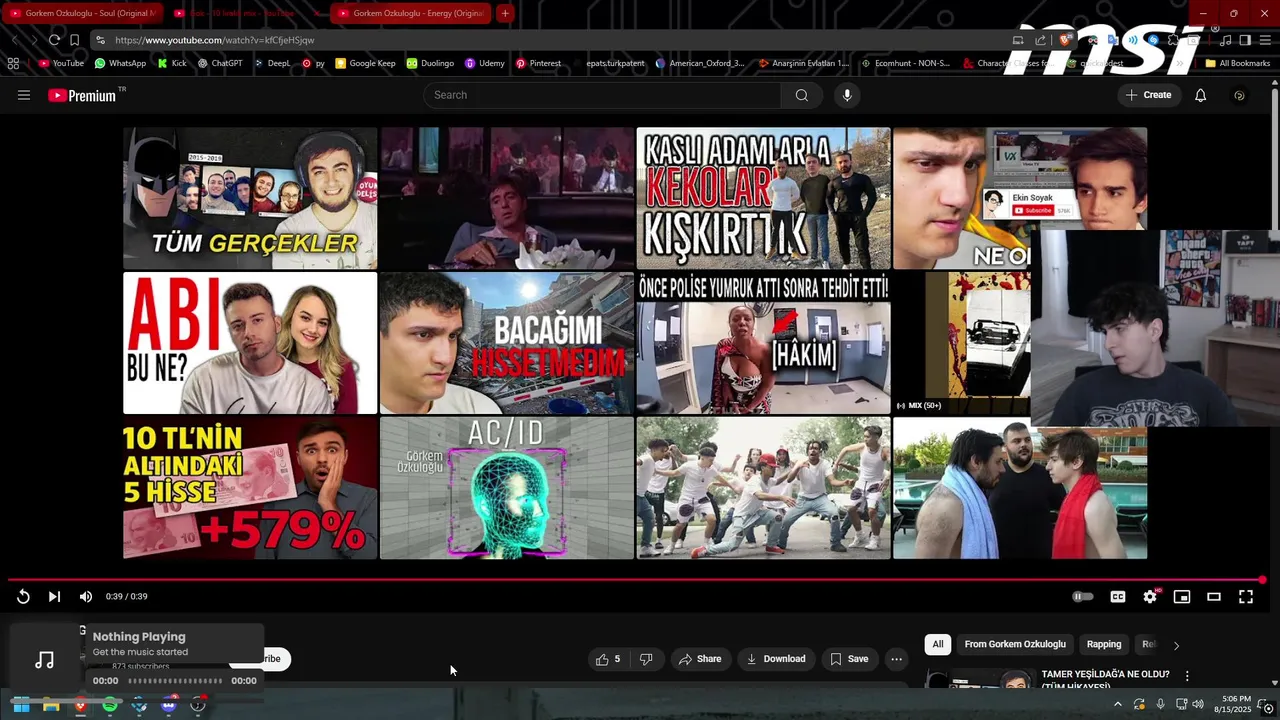
Task: Open the player settings gear
Action: pos(1150,597)
